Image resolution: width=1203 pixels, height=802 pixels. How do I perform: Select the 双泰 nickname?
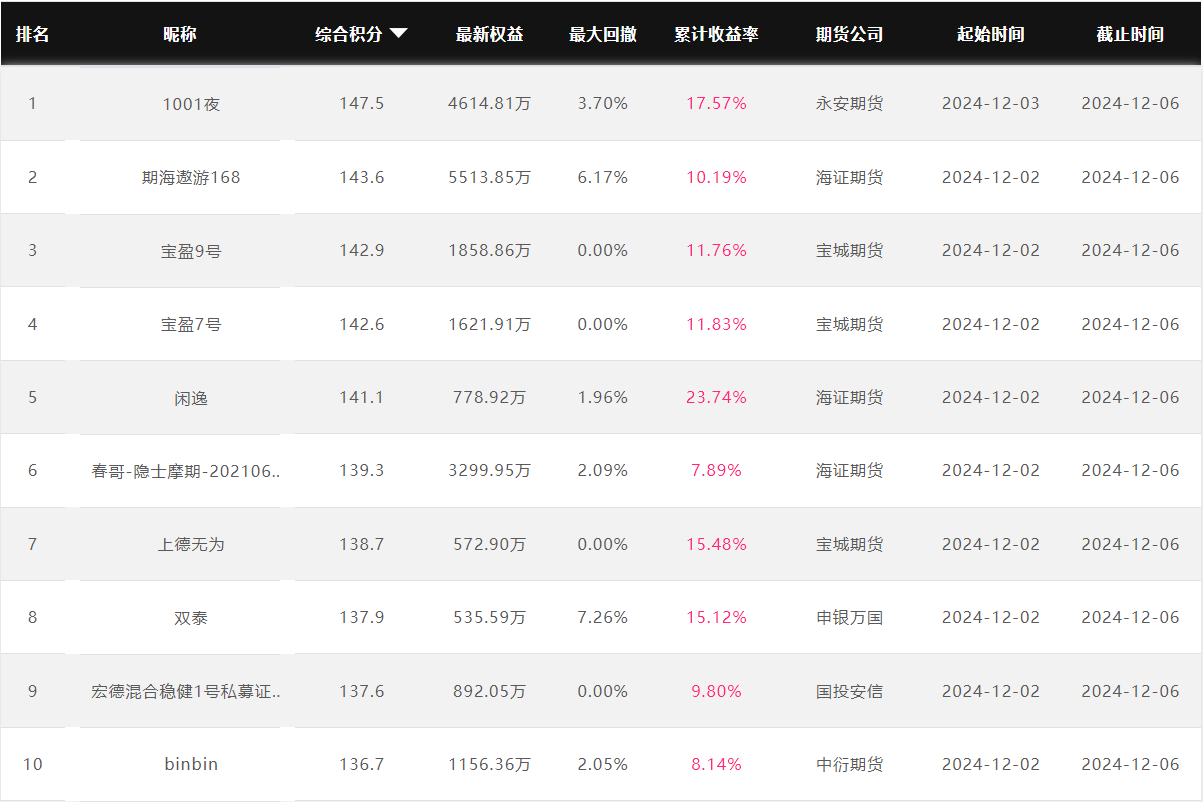tap(191, 618)
